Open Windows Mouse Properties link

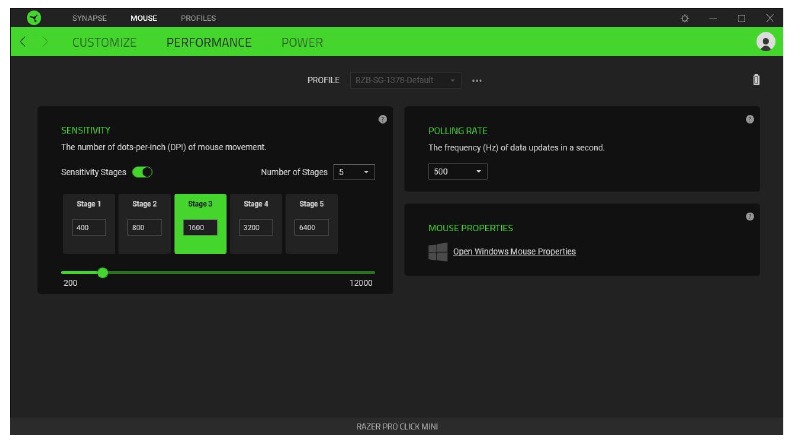pyautogui.click(x=514, y=251)
